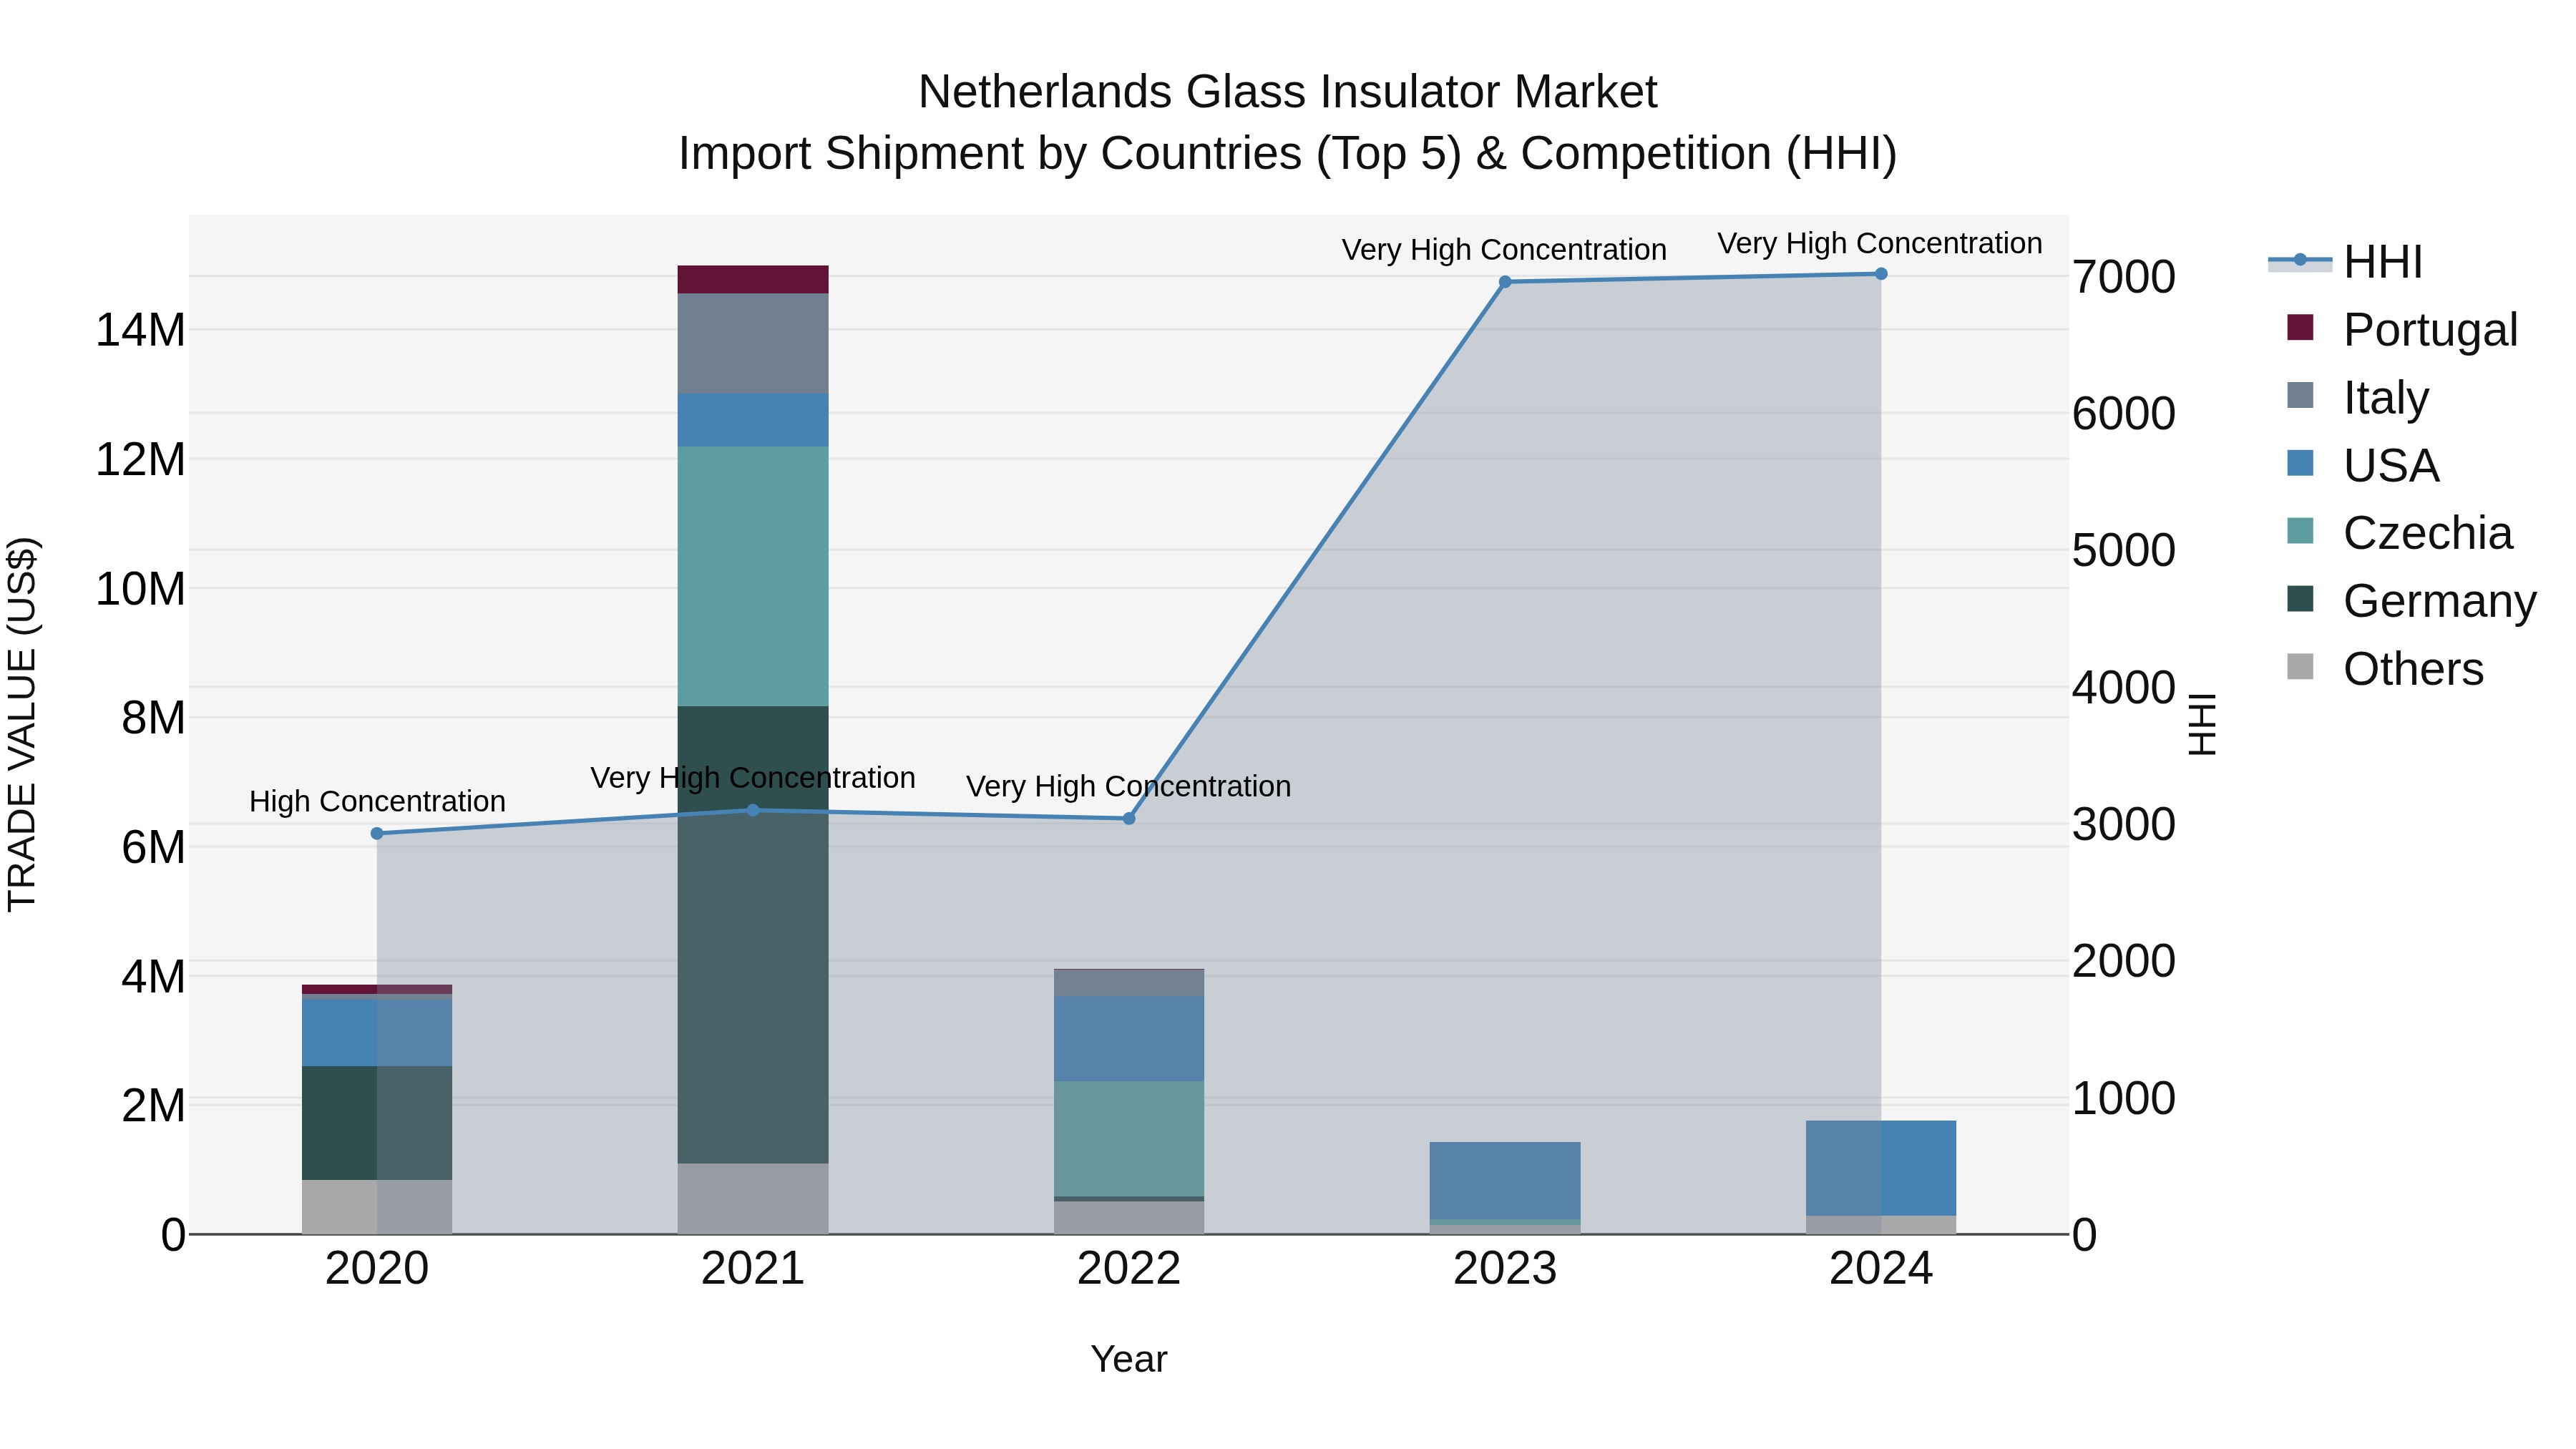Viewport: 2576px width, 1449px height.
Task: Click the Portugal maroon legend swatch
Action: 2300,327
